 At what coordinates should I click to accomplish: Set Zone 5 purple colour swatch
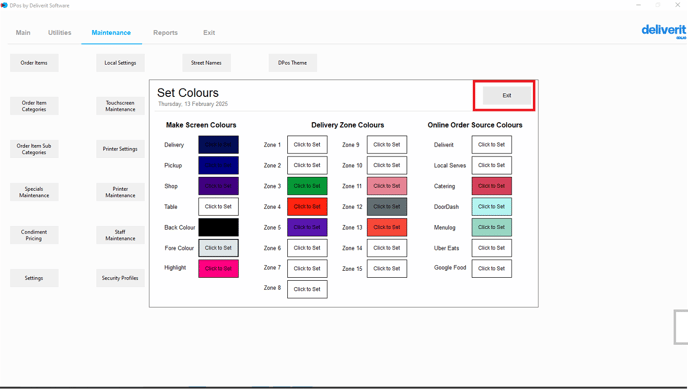click(307, 227)
